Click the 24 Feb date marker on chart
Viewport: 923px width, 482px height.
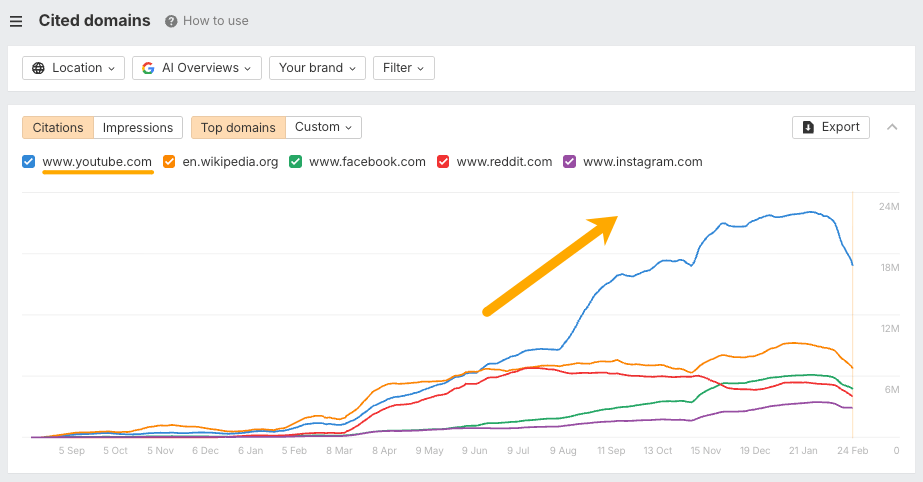[852, 451]
